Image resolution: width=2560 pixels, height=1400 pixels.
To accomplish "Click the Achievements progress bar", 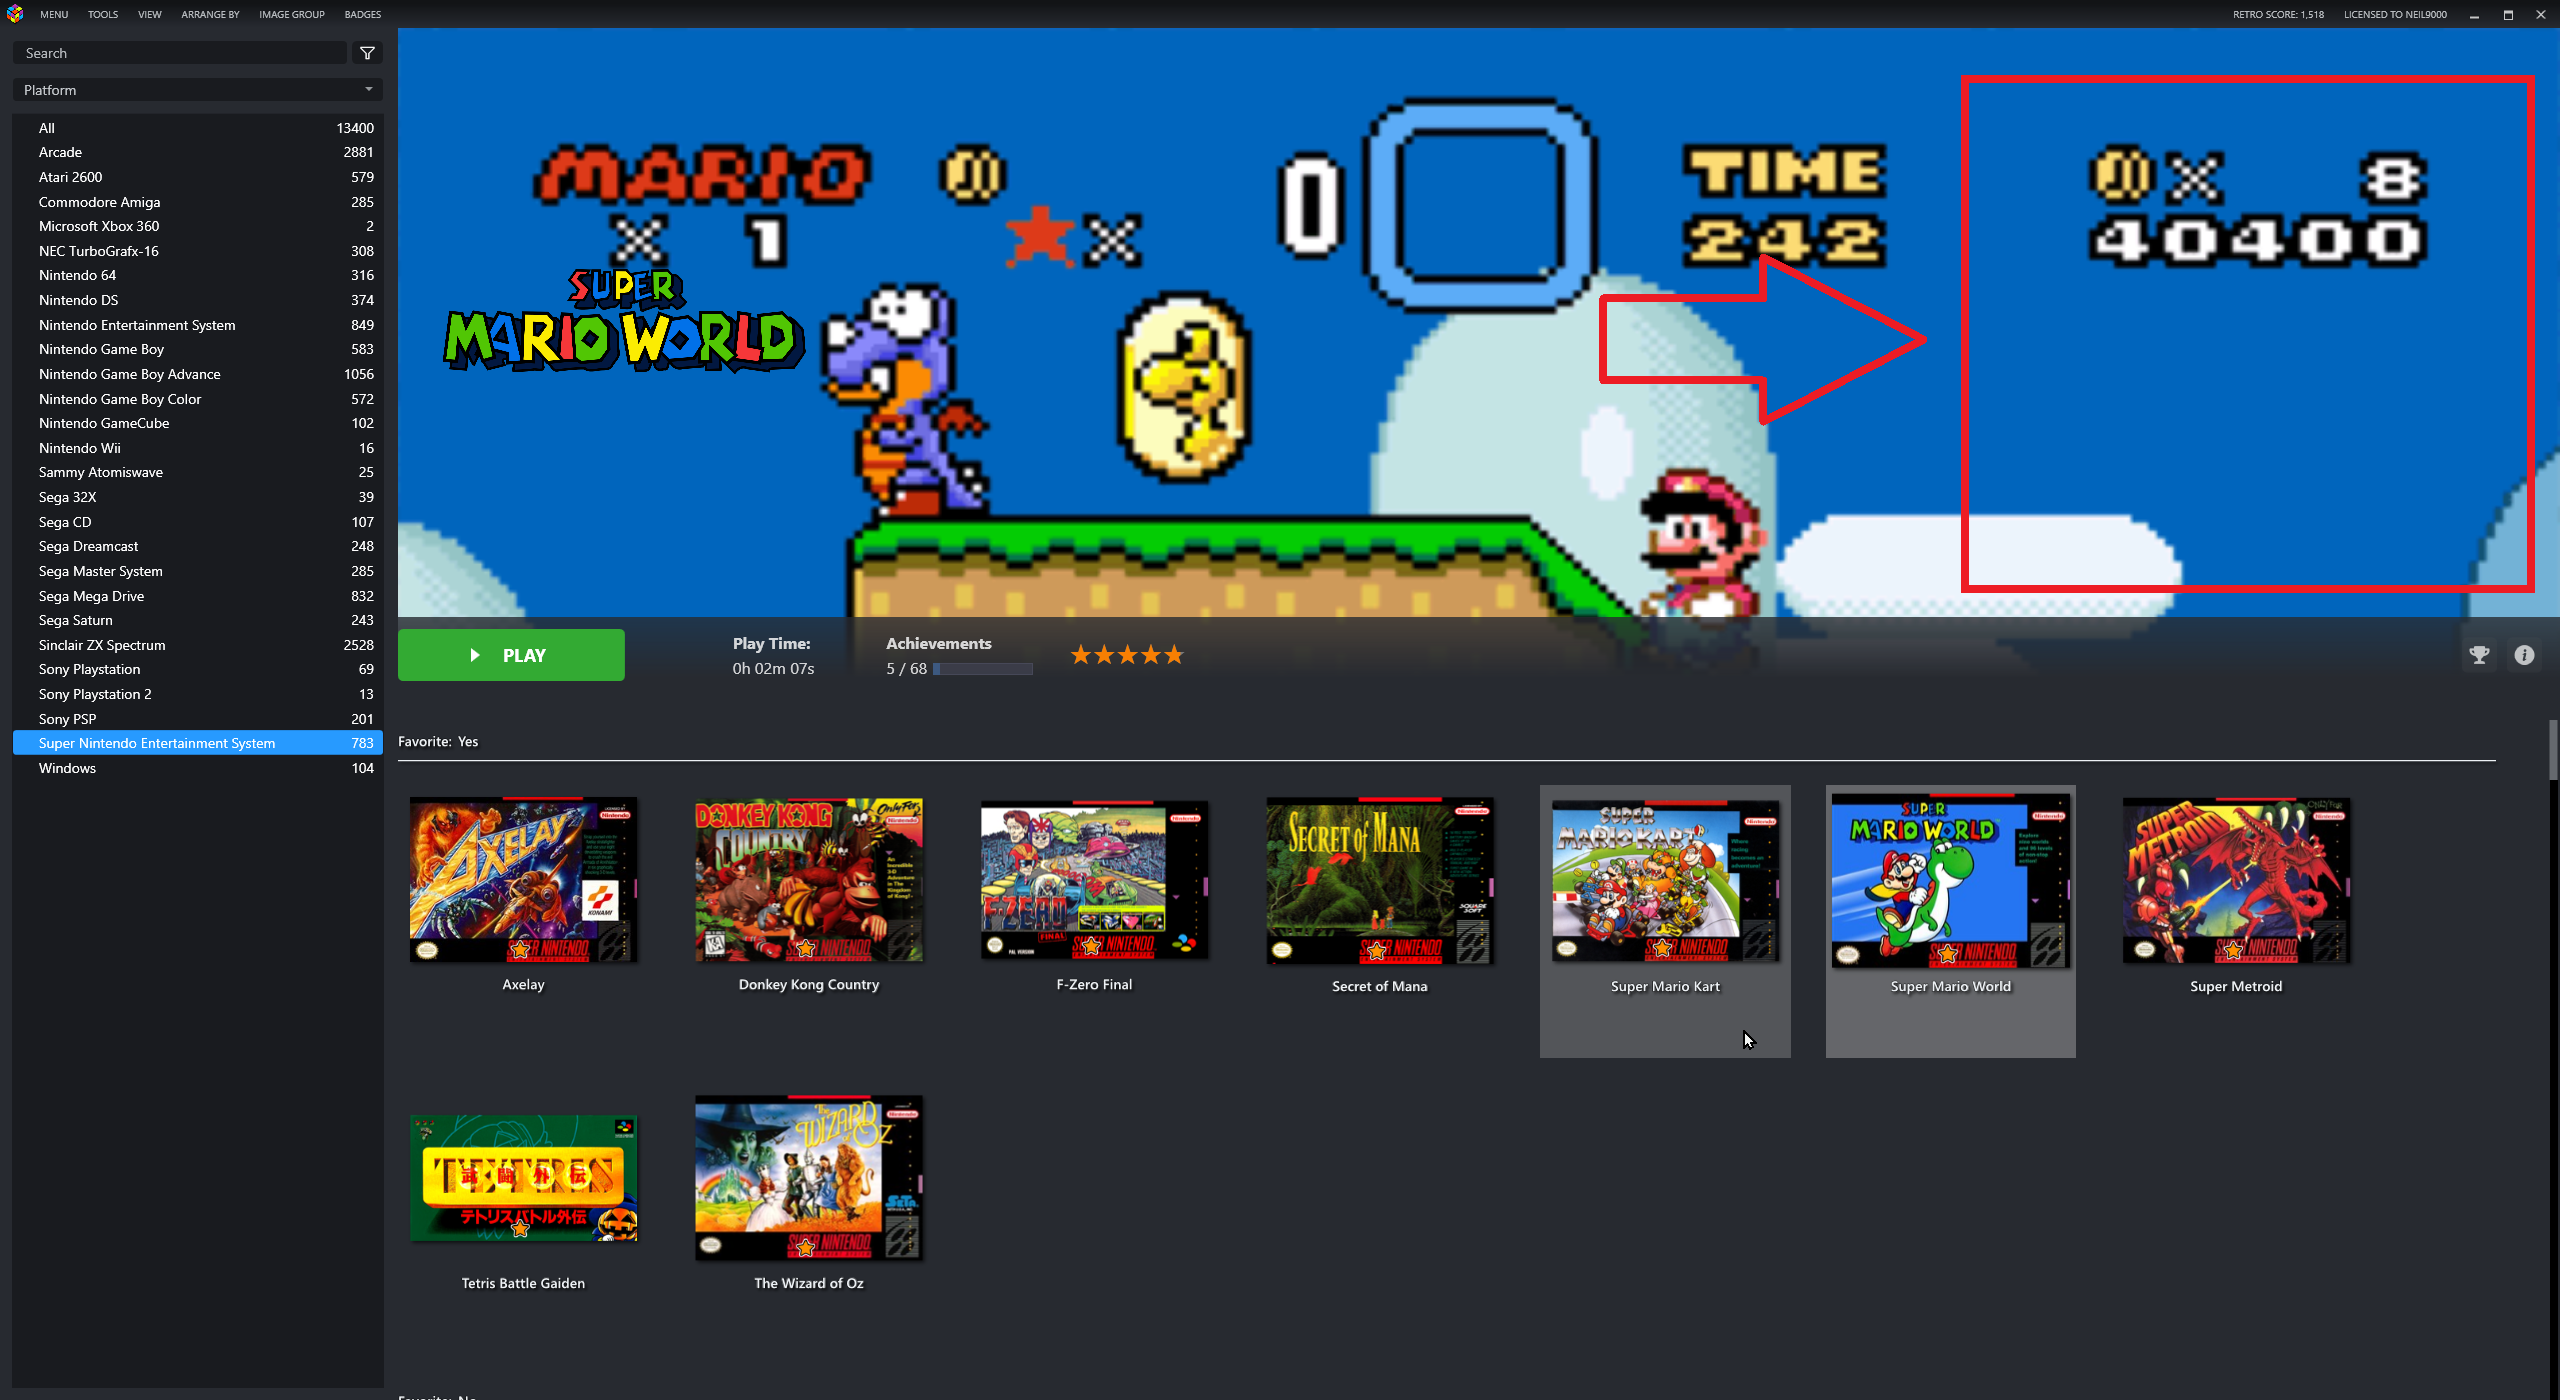I will pyautogui.click(x=983, y=669).
